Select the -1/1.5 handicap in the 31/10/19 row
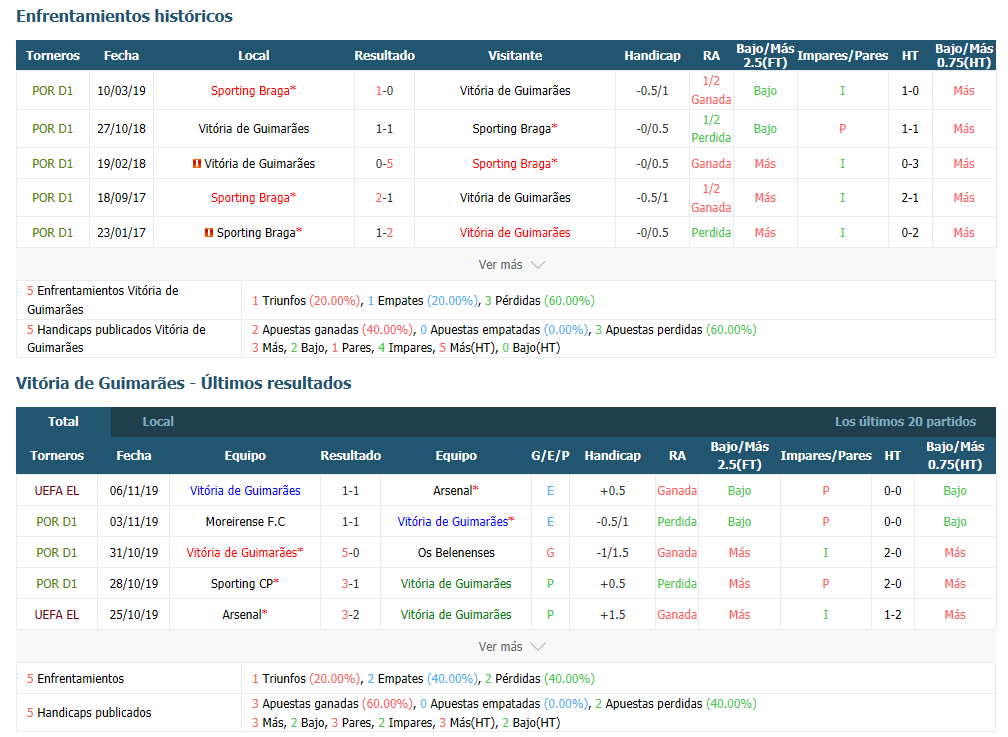Viewport: 1008px width, 737px height. coord(613,552)
